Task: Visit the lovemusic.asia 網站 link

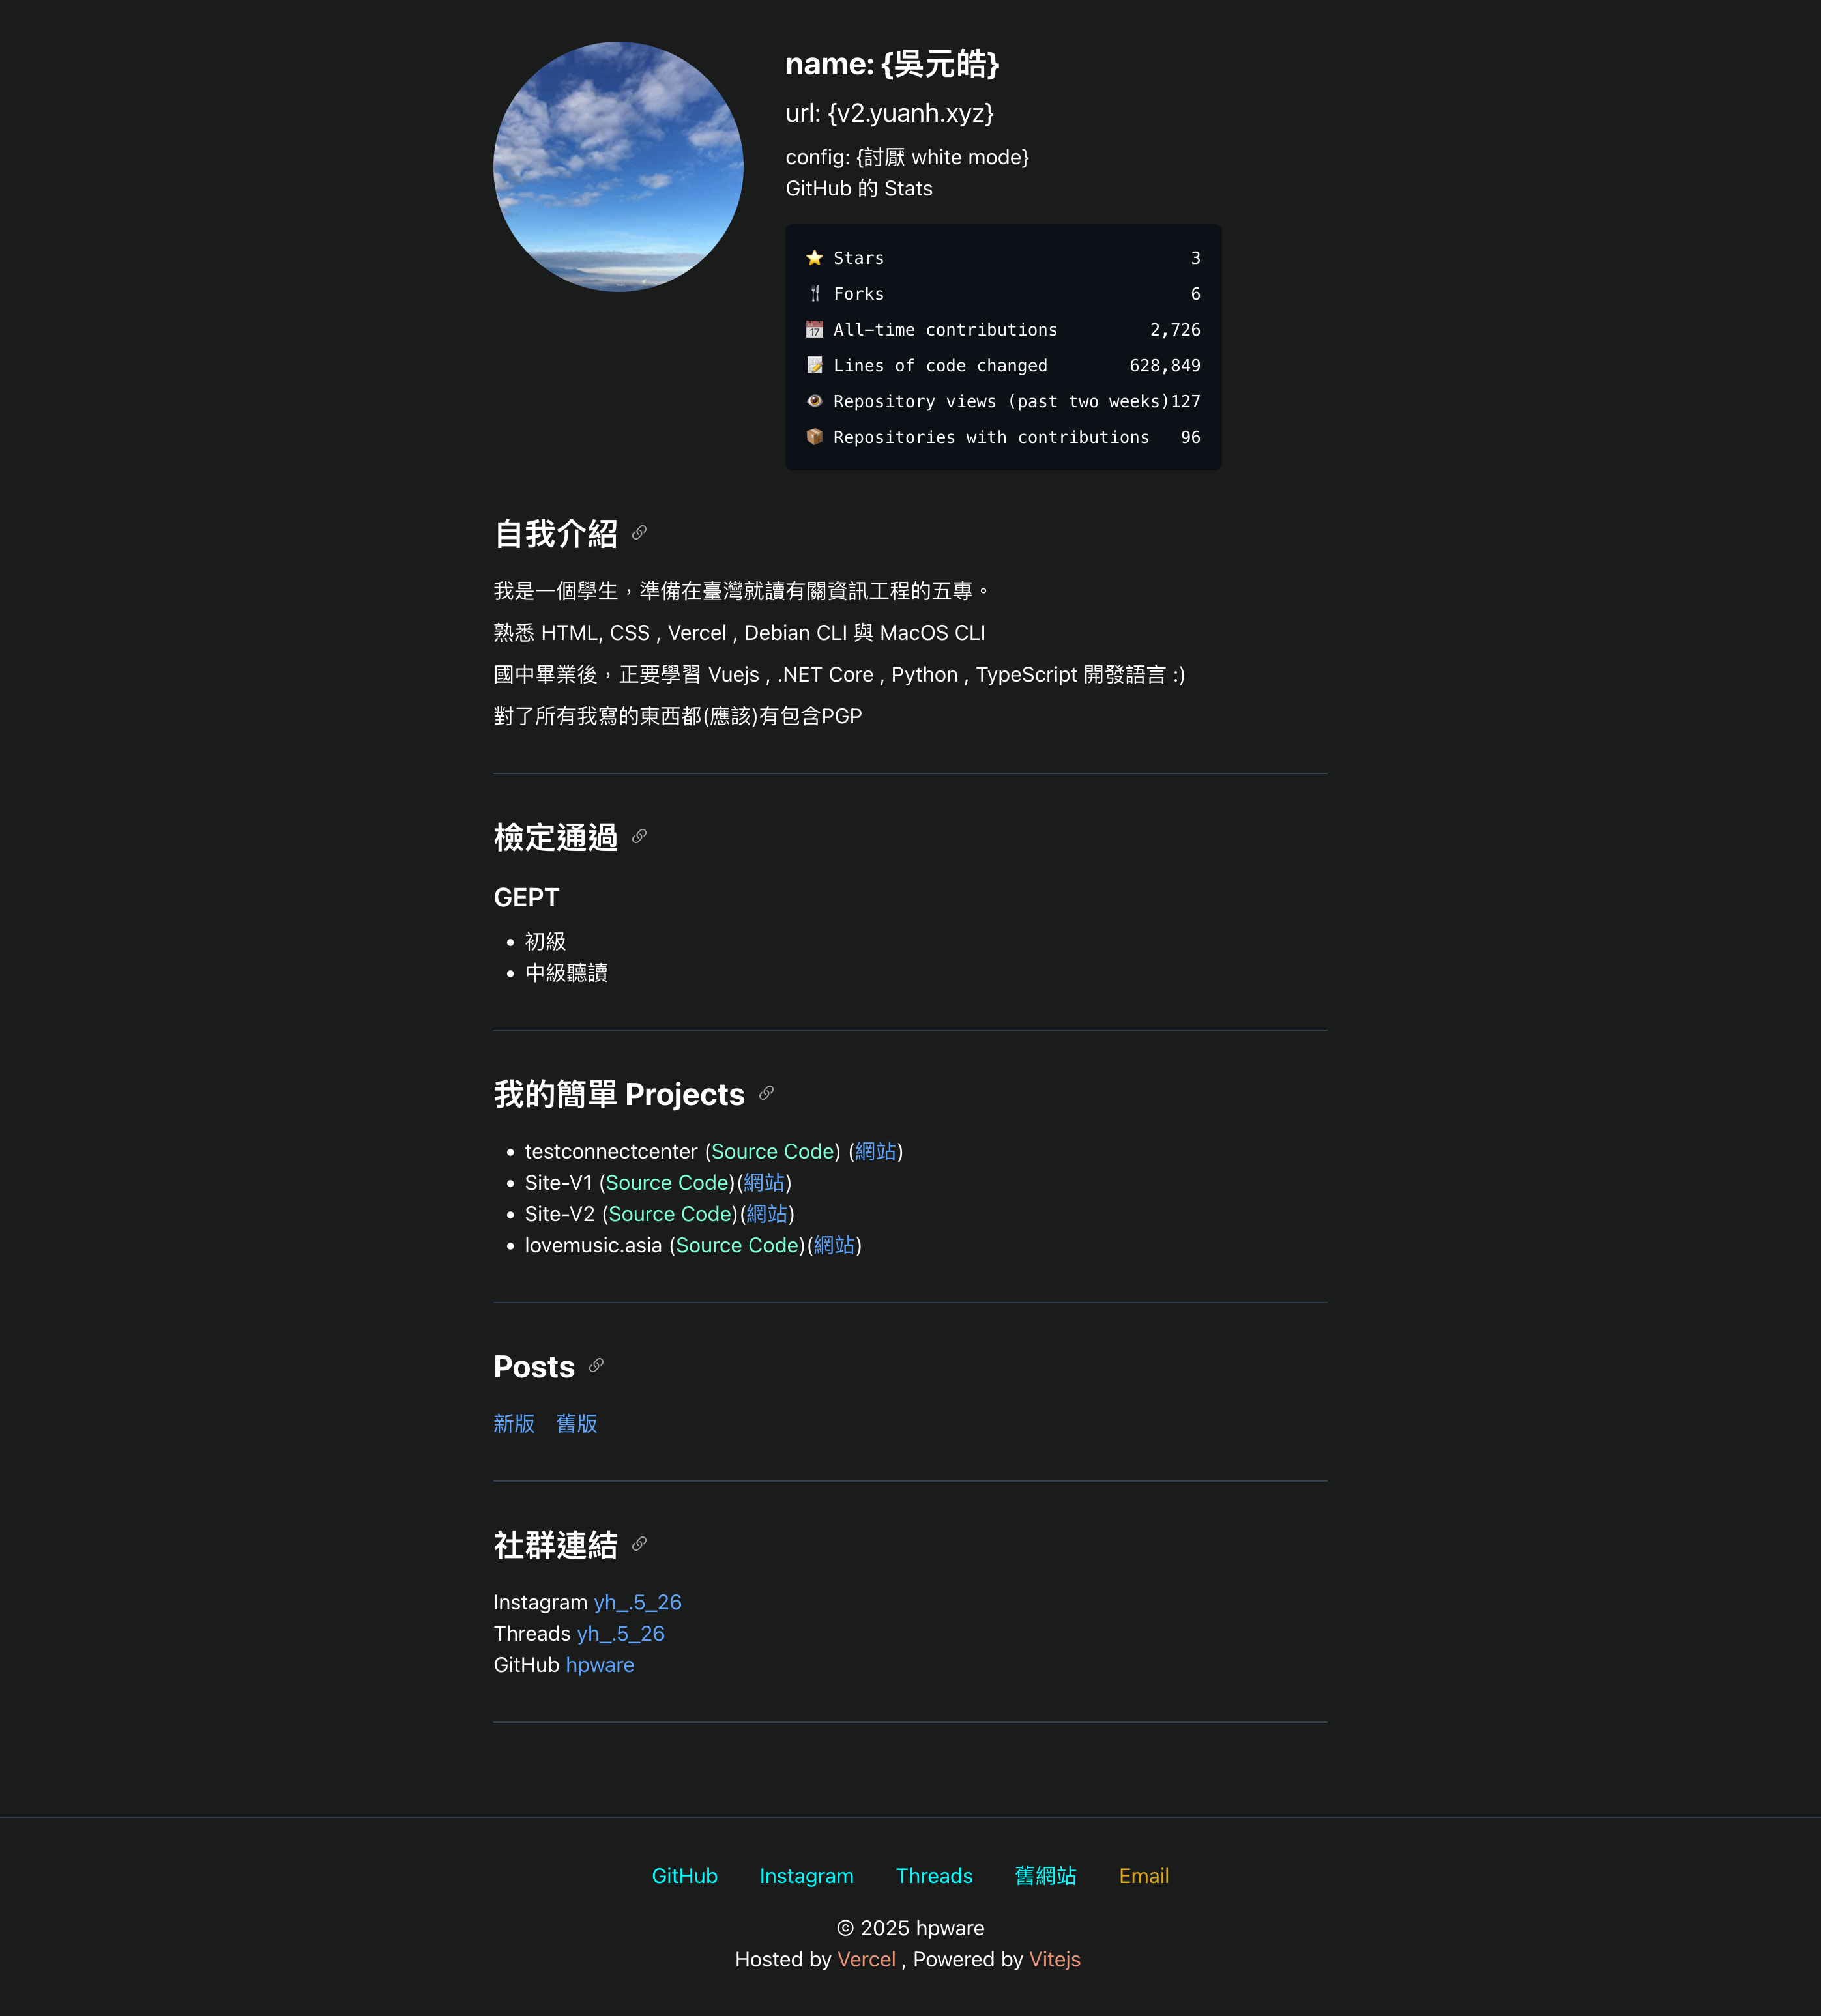Action: (x=834, y=1245)
